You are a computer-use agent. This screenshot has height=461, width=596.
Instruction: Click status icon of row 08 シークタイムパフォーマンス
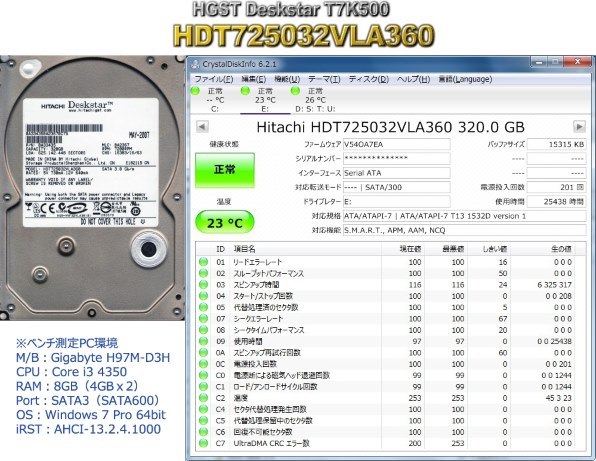(x=204, y=330)
